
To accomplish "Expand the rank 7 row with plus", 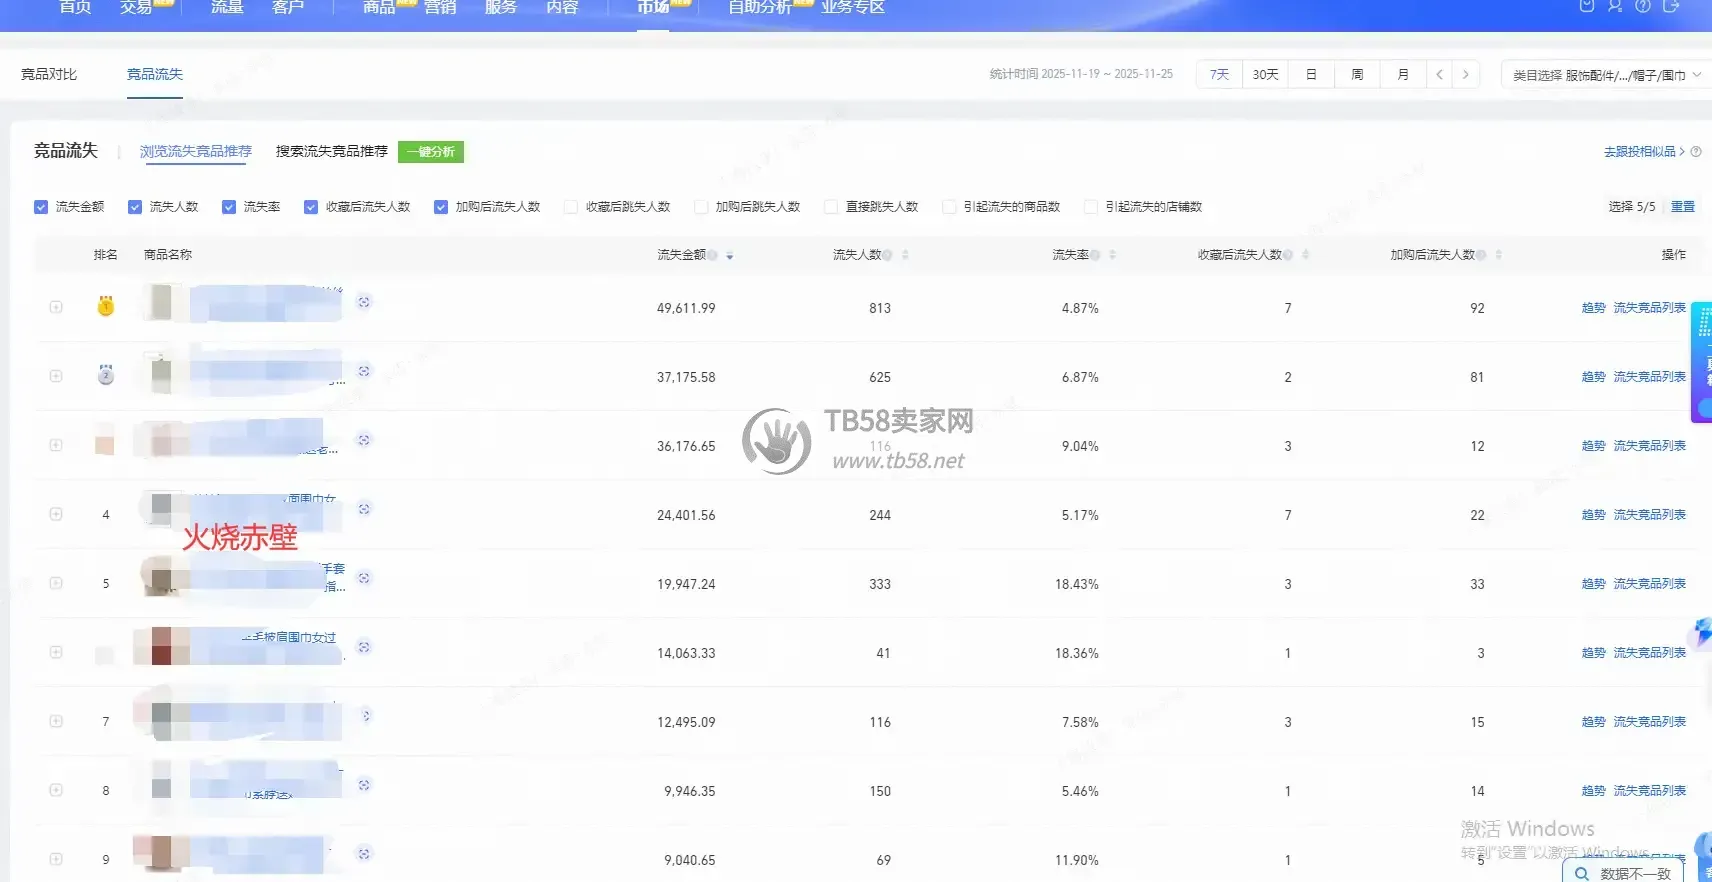I will pos(56,721).
